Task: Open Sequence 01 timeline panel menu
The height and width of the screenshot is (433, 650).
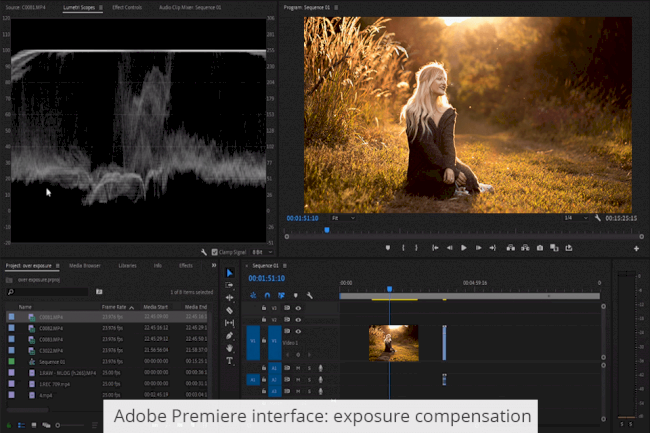Action: click(x=285, y=266)
